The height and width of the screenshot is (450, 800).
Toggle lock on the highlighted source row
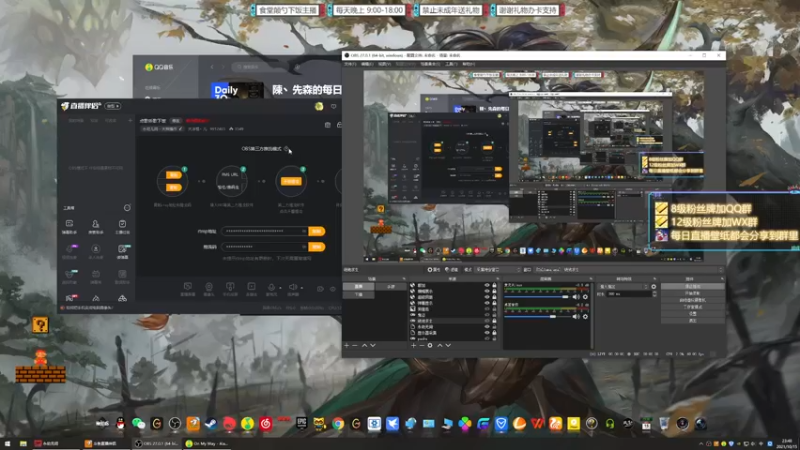coord(494,320)
